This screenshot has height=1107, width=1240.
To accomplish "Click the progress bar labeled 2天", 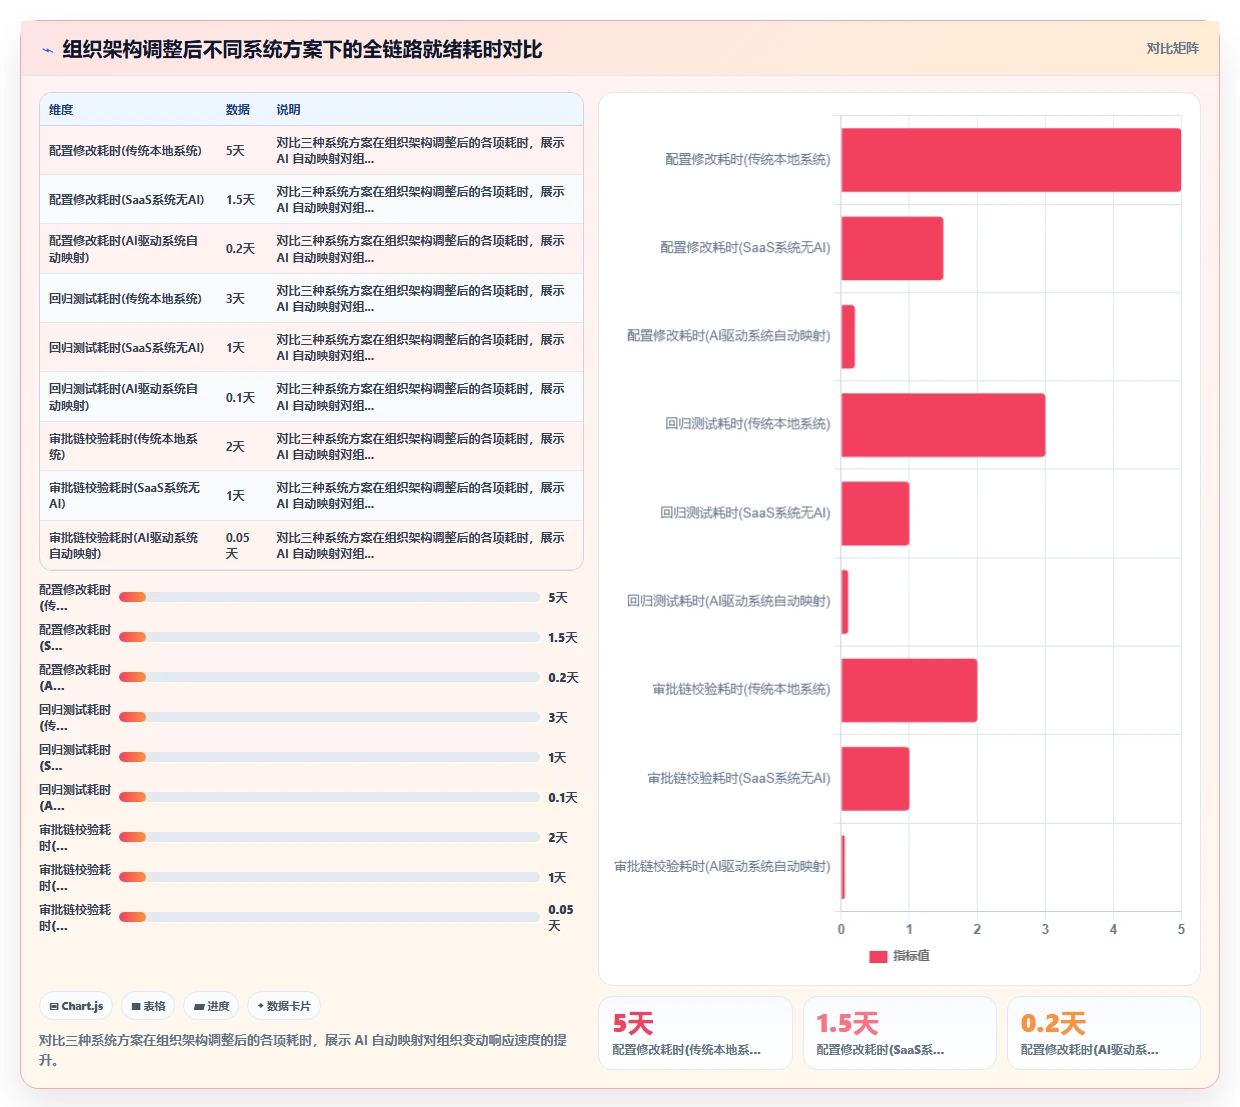I will 329,837.
